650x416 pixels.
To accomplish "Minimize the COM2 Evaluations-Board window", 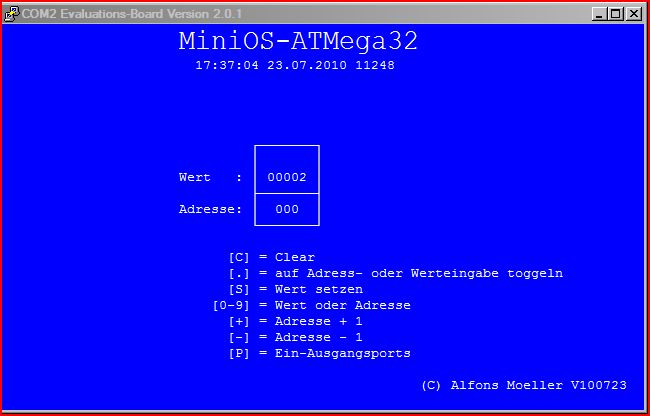I will pos(599,15).
